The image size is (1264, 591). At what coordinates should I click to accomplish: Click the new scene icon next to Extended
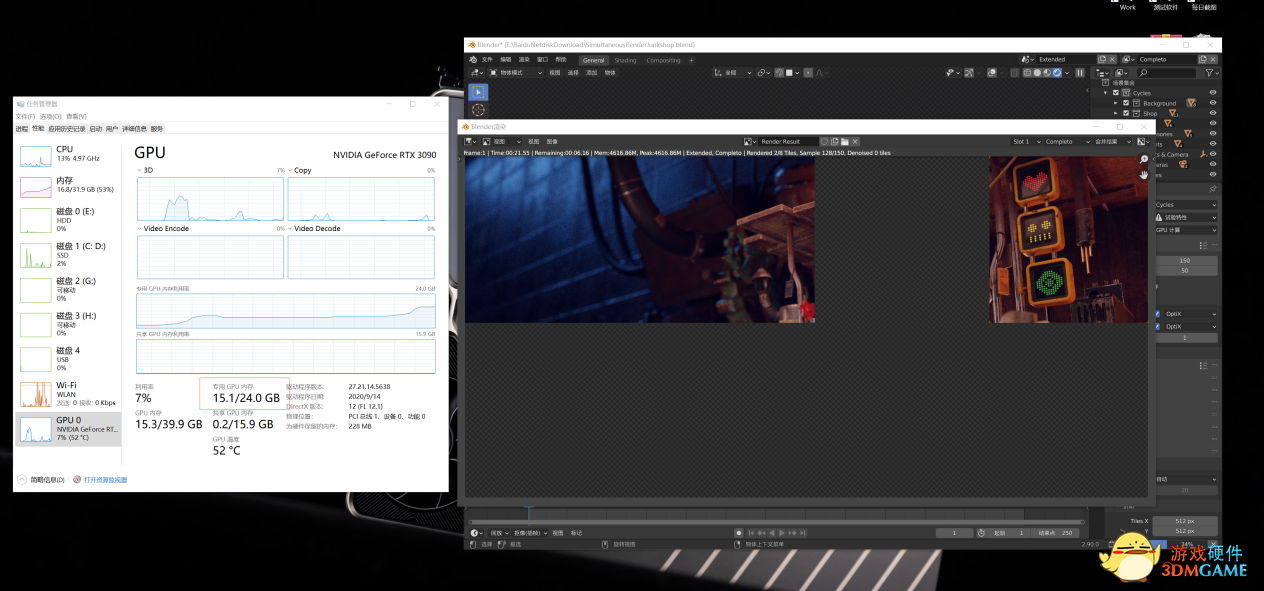[x=1102, y=59]
